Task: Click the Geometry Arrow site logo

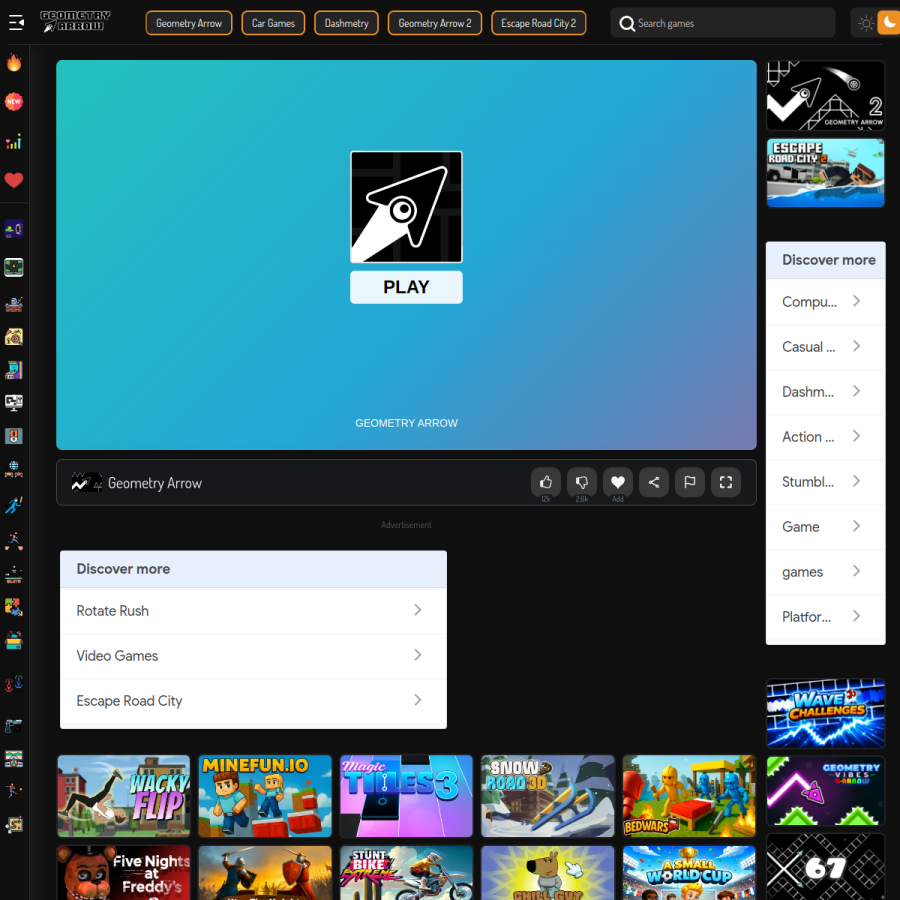Action: [75, 21]
